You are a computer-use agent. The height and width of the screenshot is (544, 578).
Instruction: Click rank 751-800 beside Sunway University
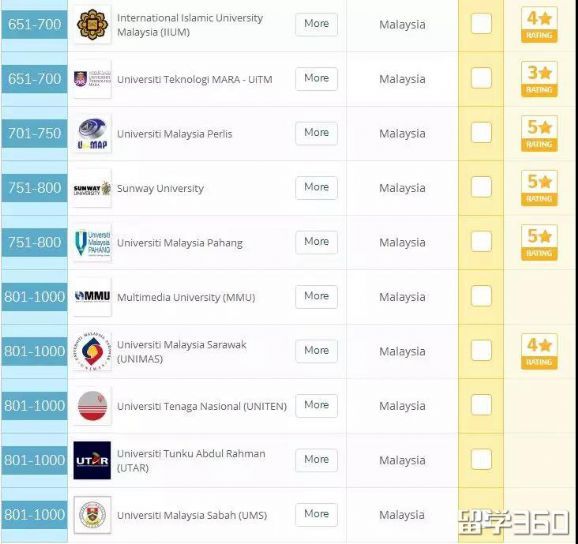34,188
